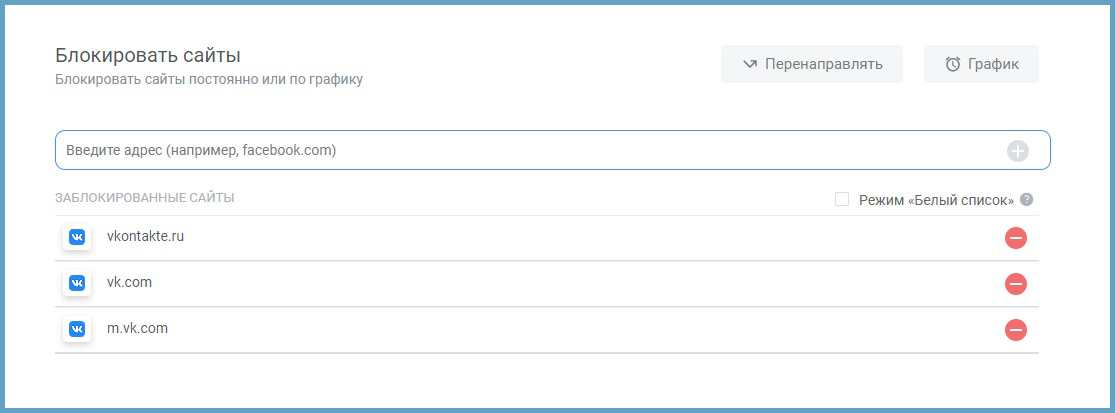Remove vkontakte.ru from the blocked list
The height and width of the screenshot is (413, 1115).
[x=1016, y=238]
